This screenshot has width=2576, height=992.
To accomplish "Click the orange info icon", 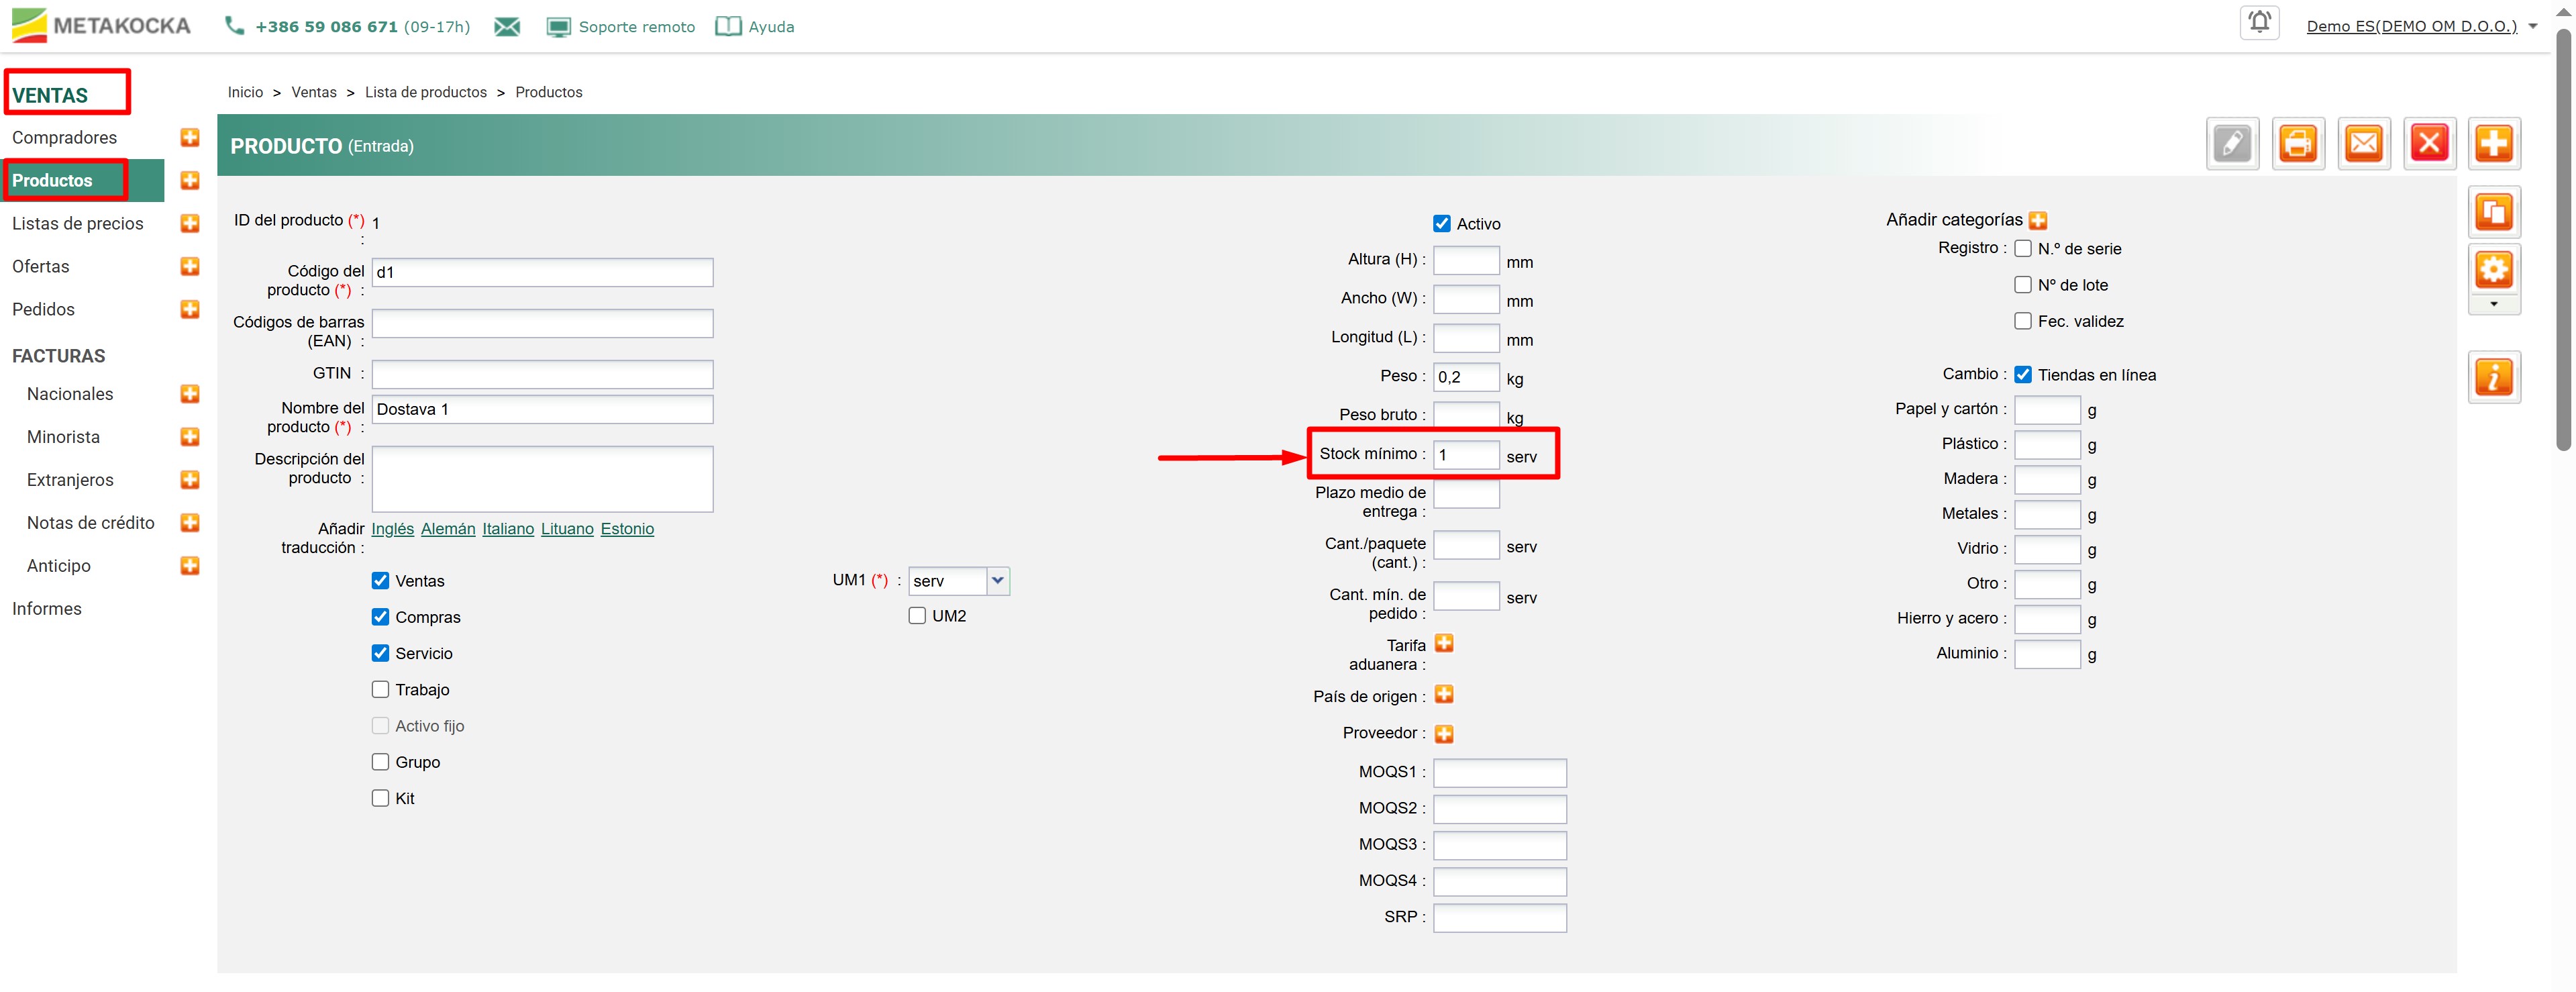I will pos(2493,377).
